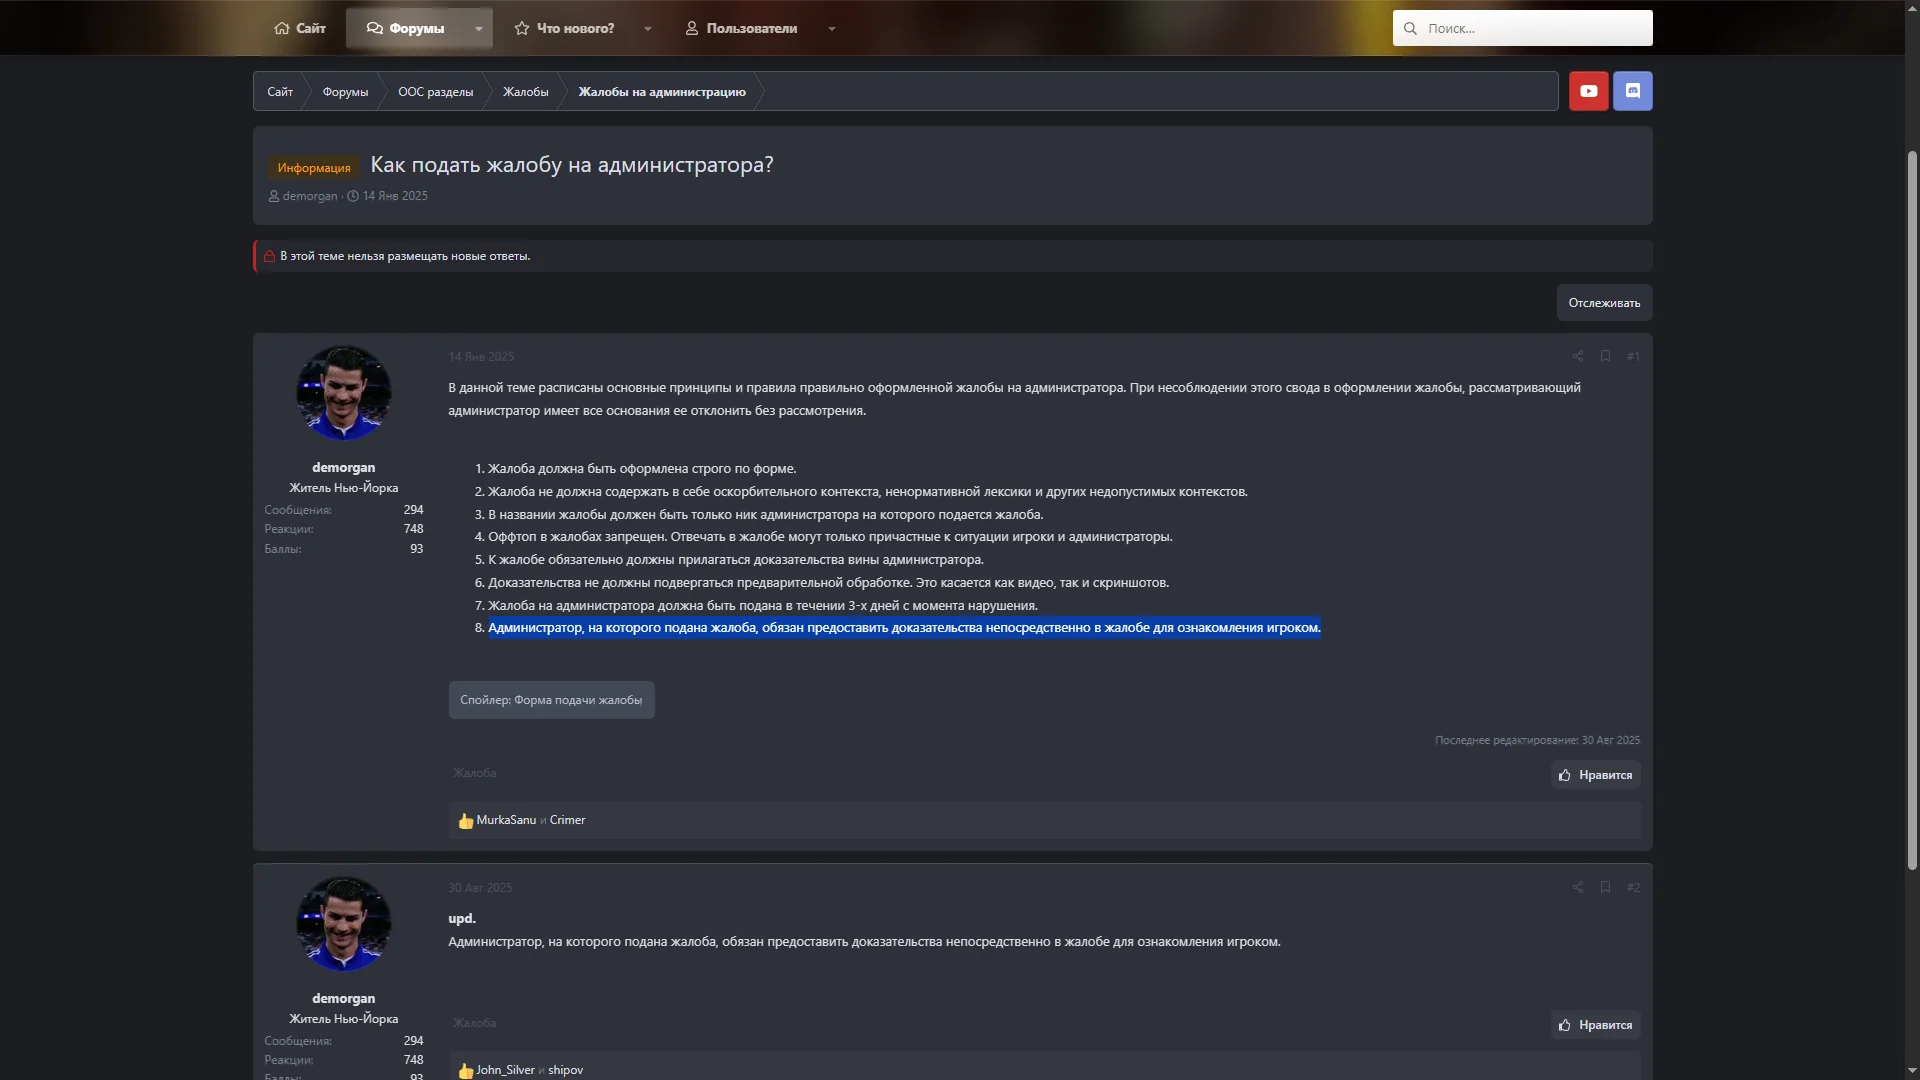The image size is (1920, 1080).
Task: Expand spoiler Форма подачи жалобы
Action: (551, 700)
